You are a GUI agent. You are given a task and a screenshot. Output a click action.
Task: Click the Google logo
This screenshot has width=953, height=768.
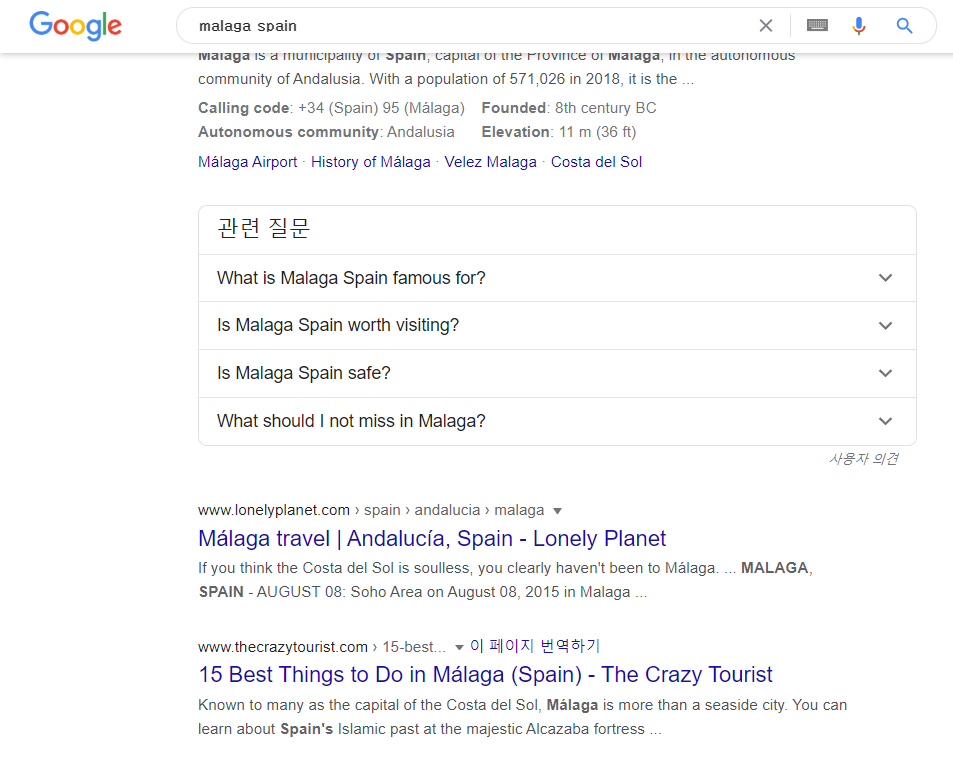tap(75, 26)
